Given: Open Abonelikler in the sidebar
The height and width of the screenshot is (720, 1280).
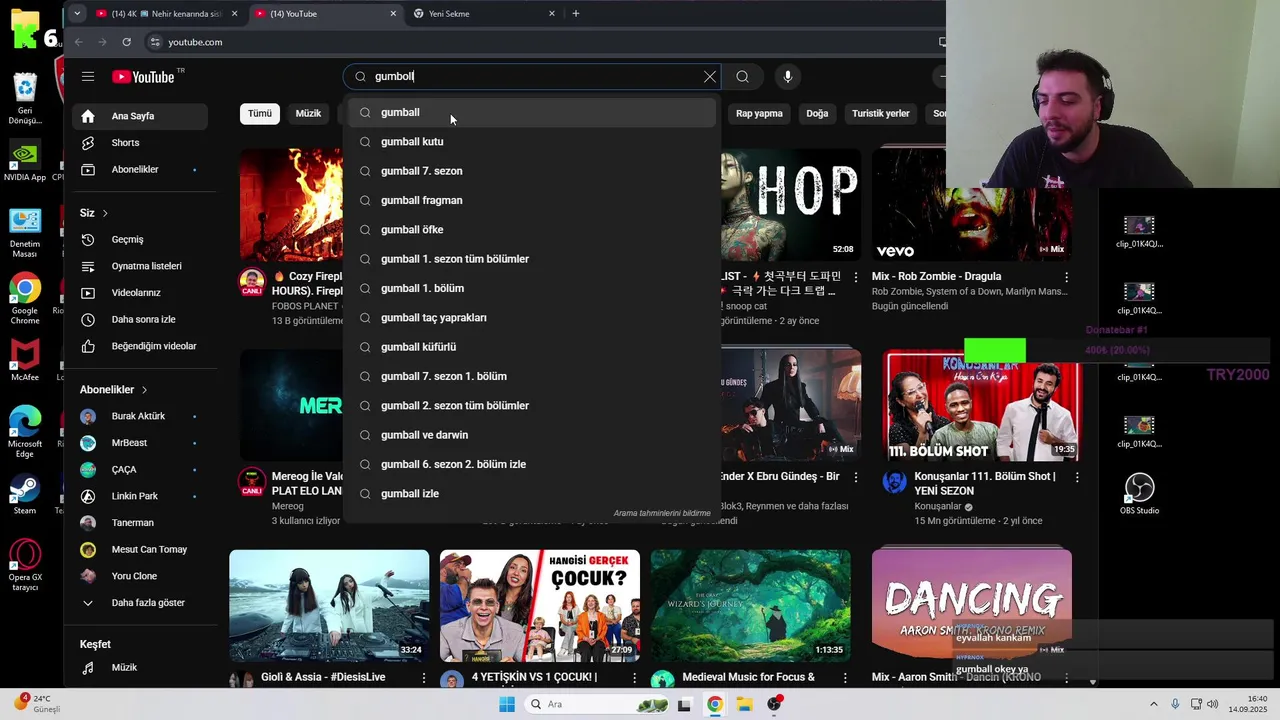Looking at the screenshot, I should (x=140, y=170).
